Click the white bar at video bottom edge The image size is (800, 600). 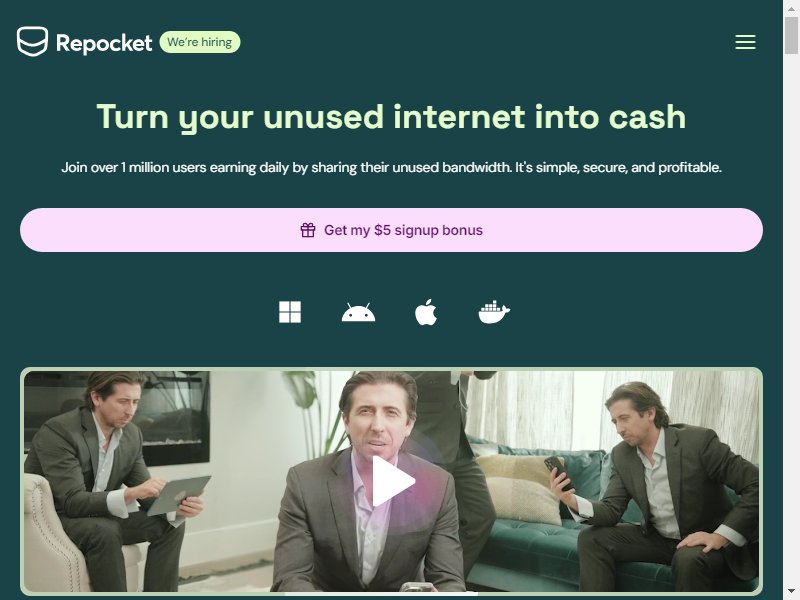(x=381, y=594)
